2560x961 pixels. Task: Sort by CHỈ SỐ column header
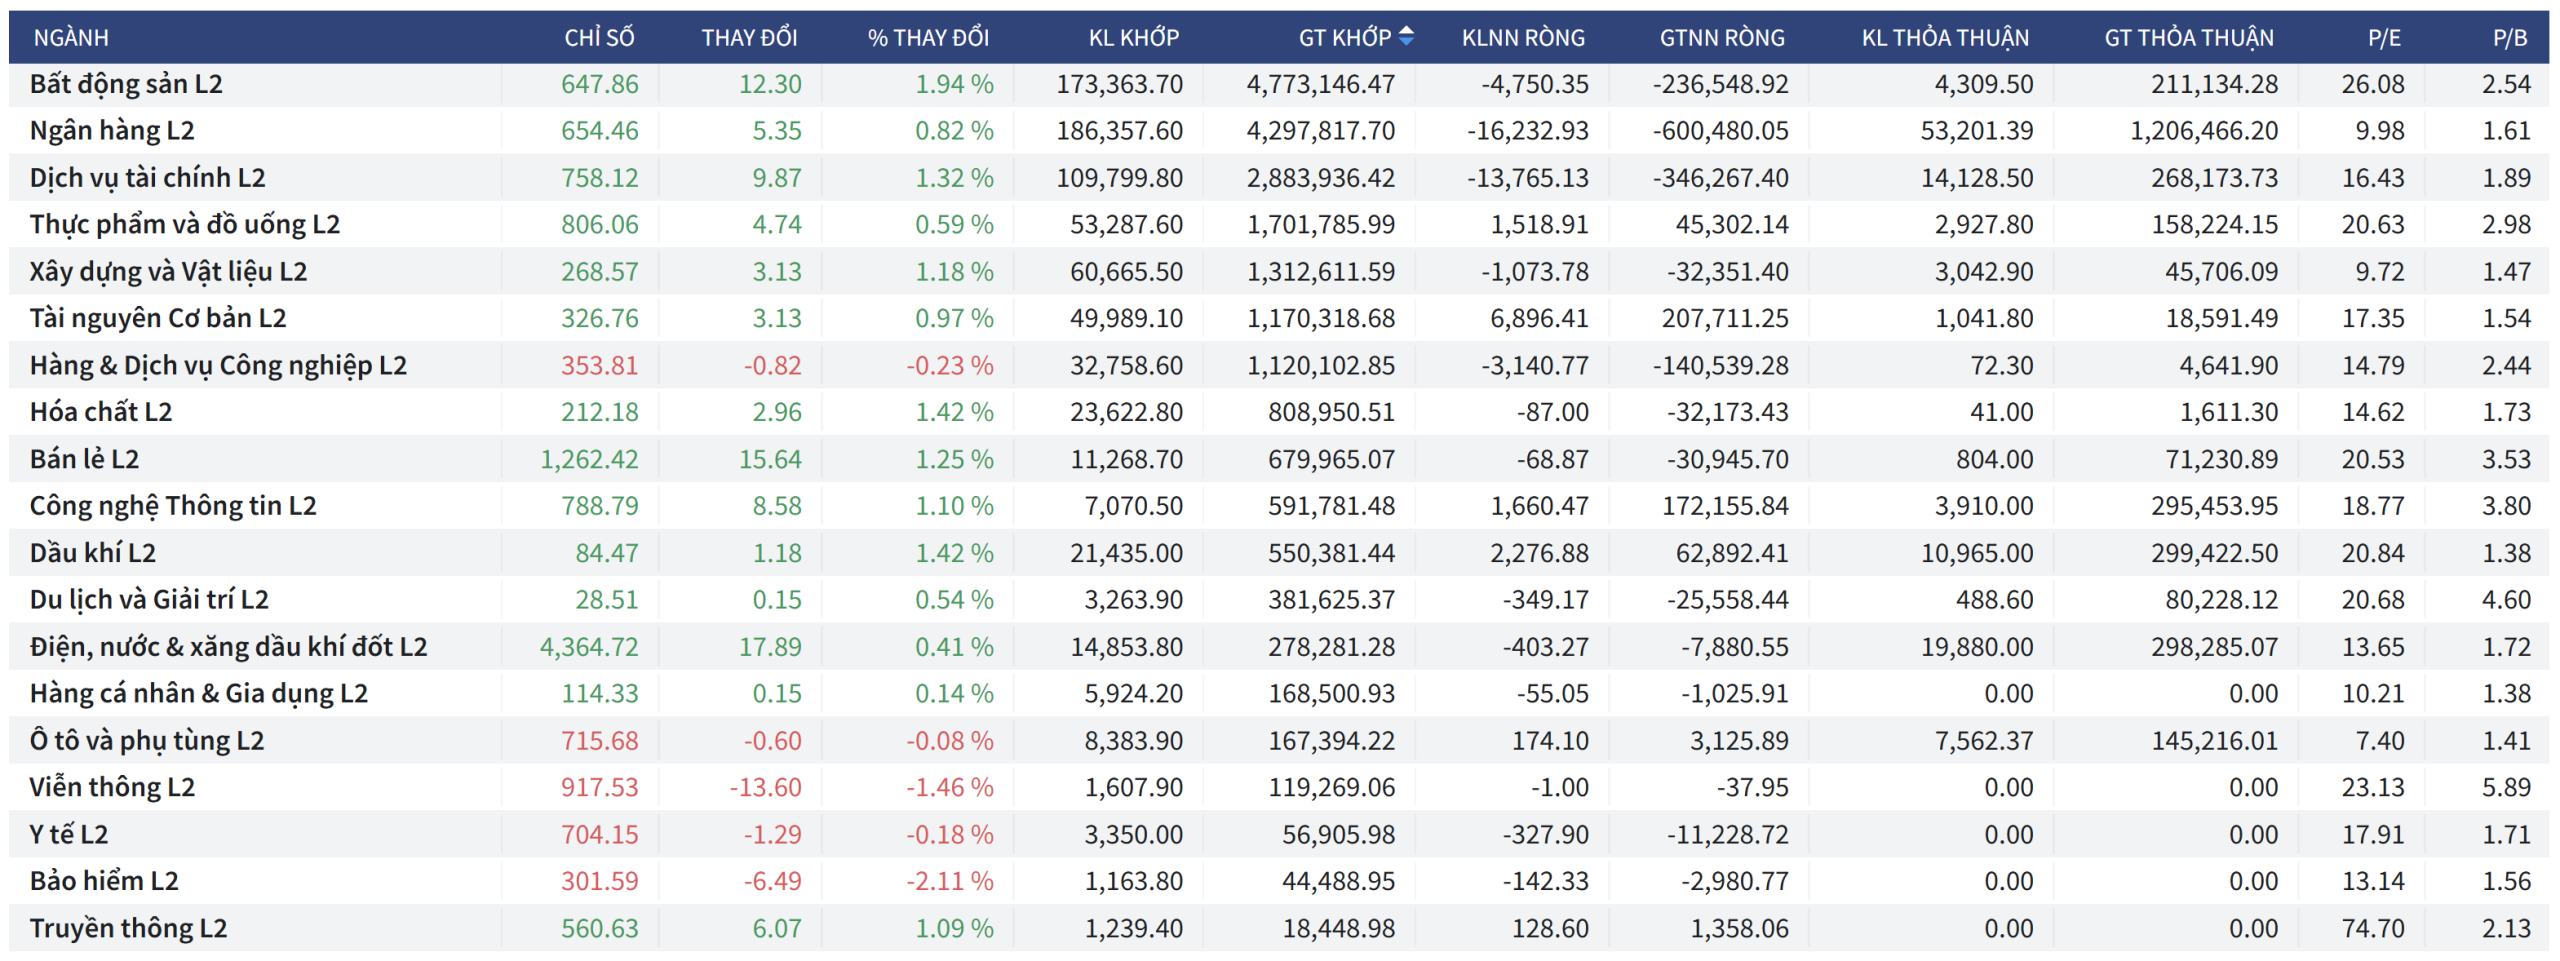point(599,38)
